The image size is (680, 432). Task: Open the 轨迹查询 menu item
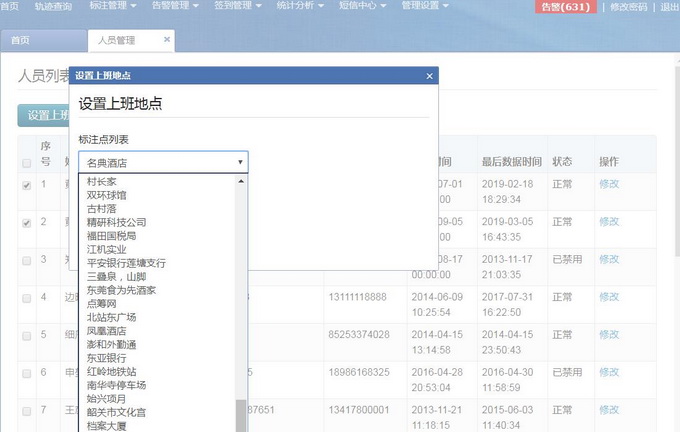53,6
